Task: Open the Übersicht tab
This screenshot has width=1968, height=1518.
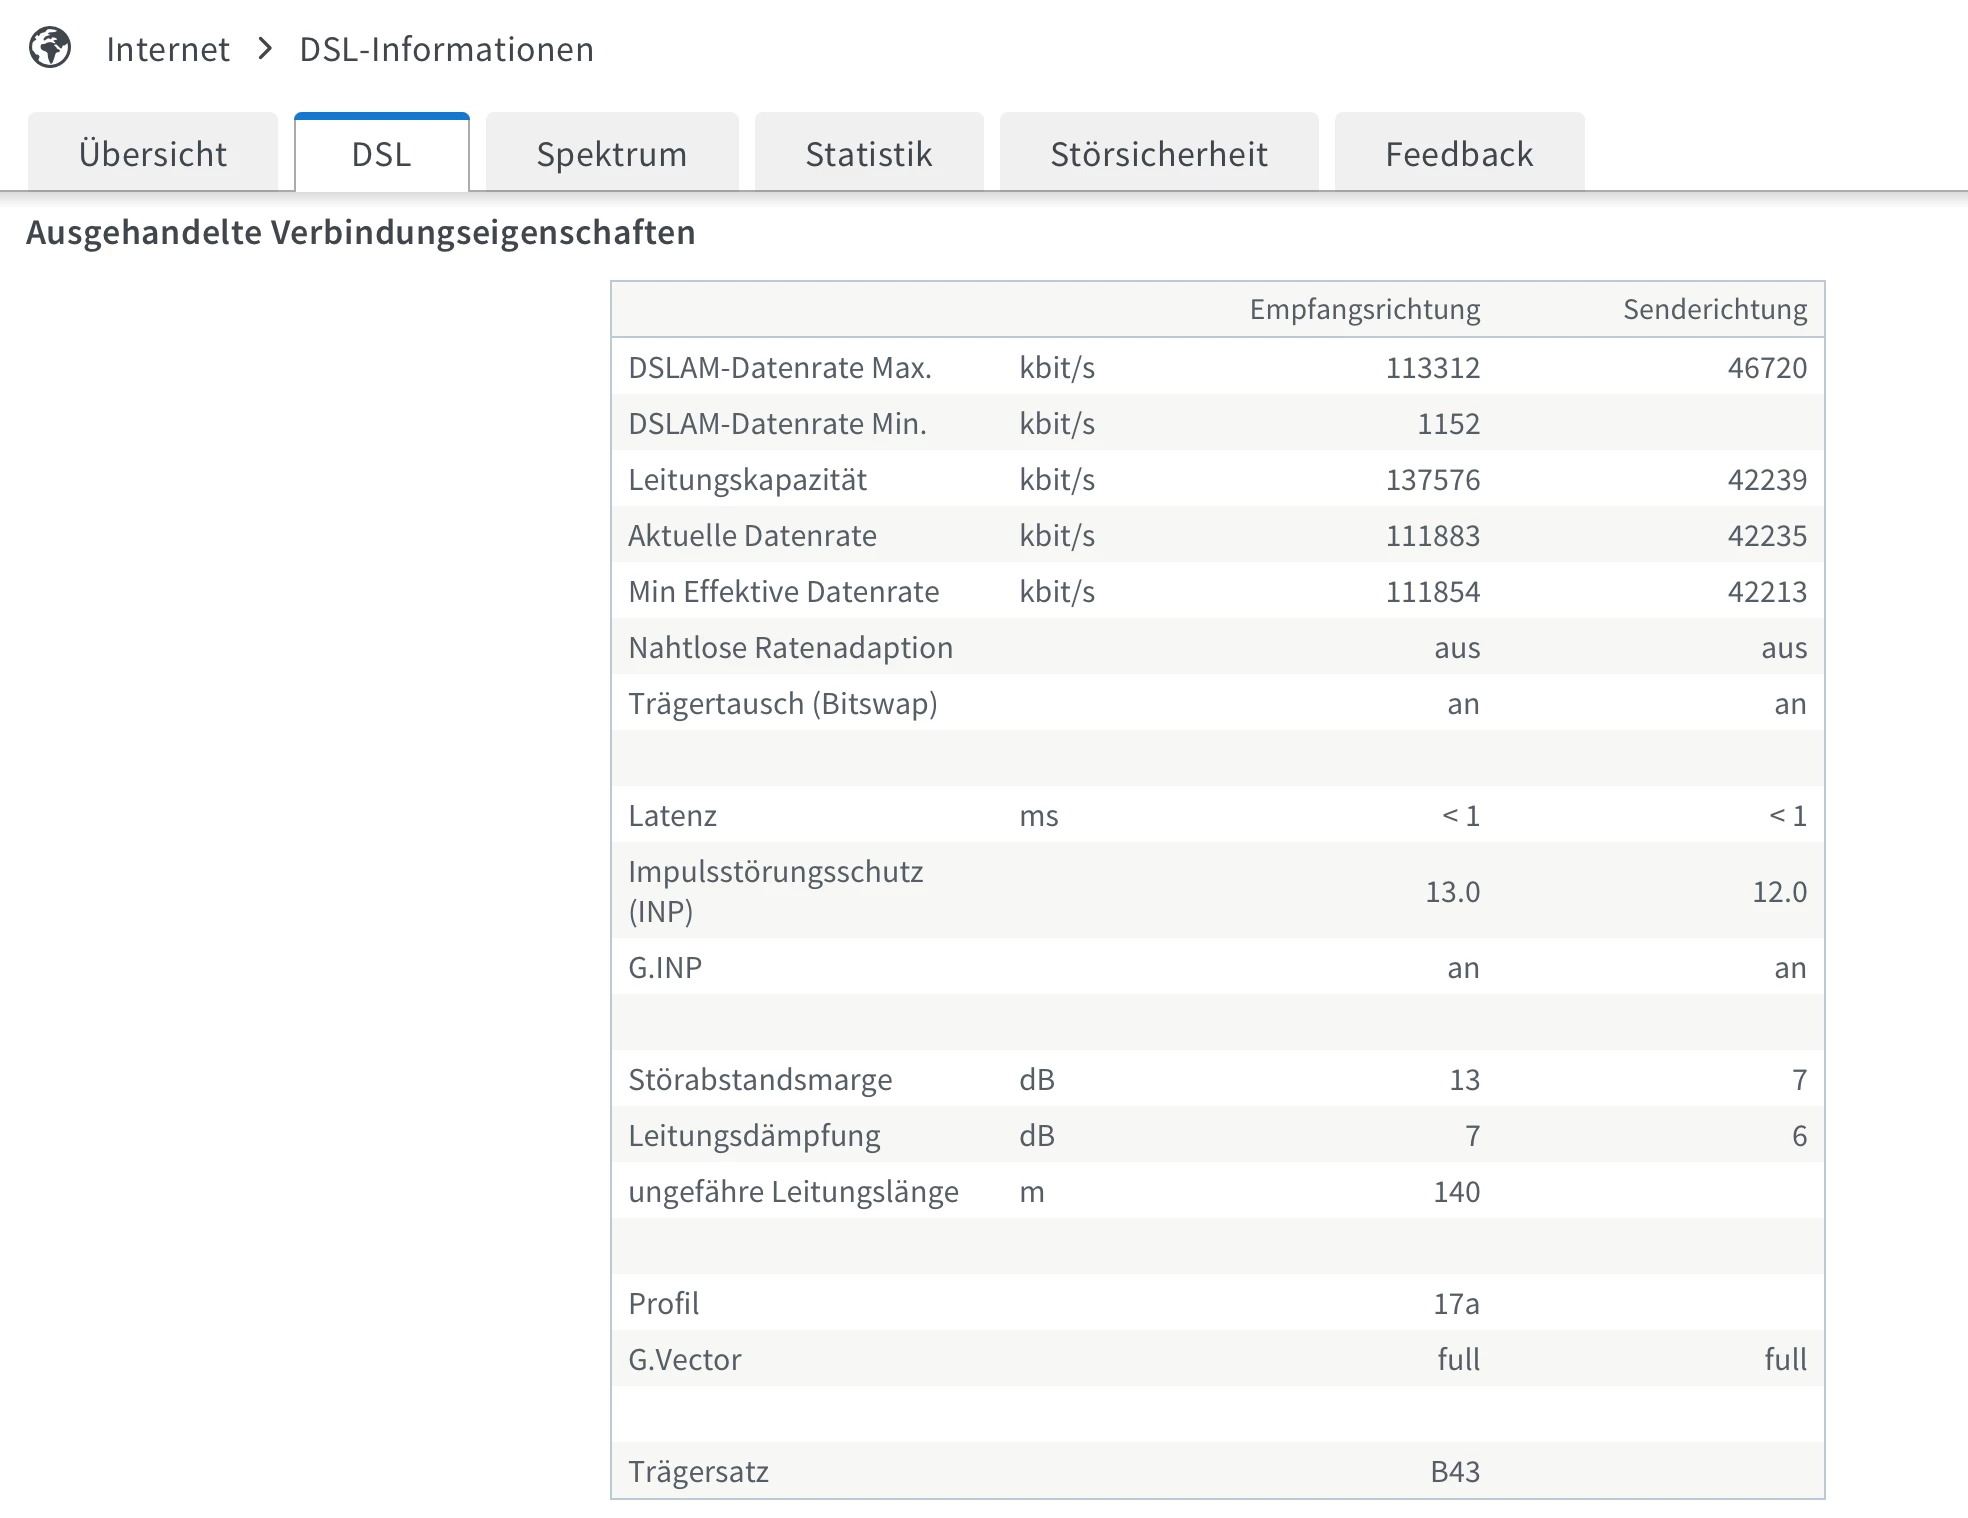Action: [x=153, y=154]
